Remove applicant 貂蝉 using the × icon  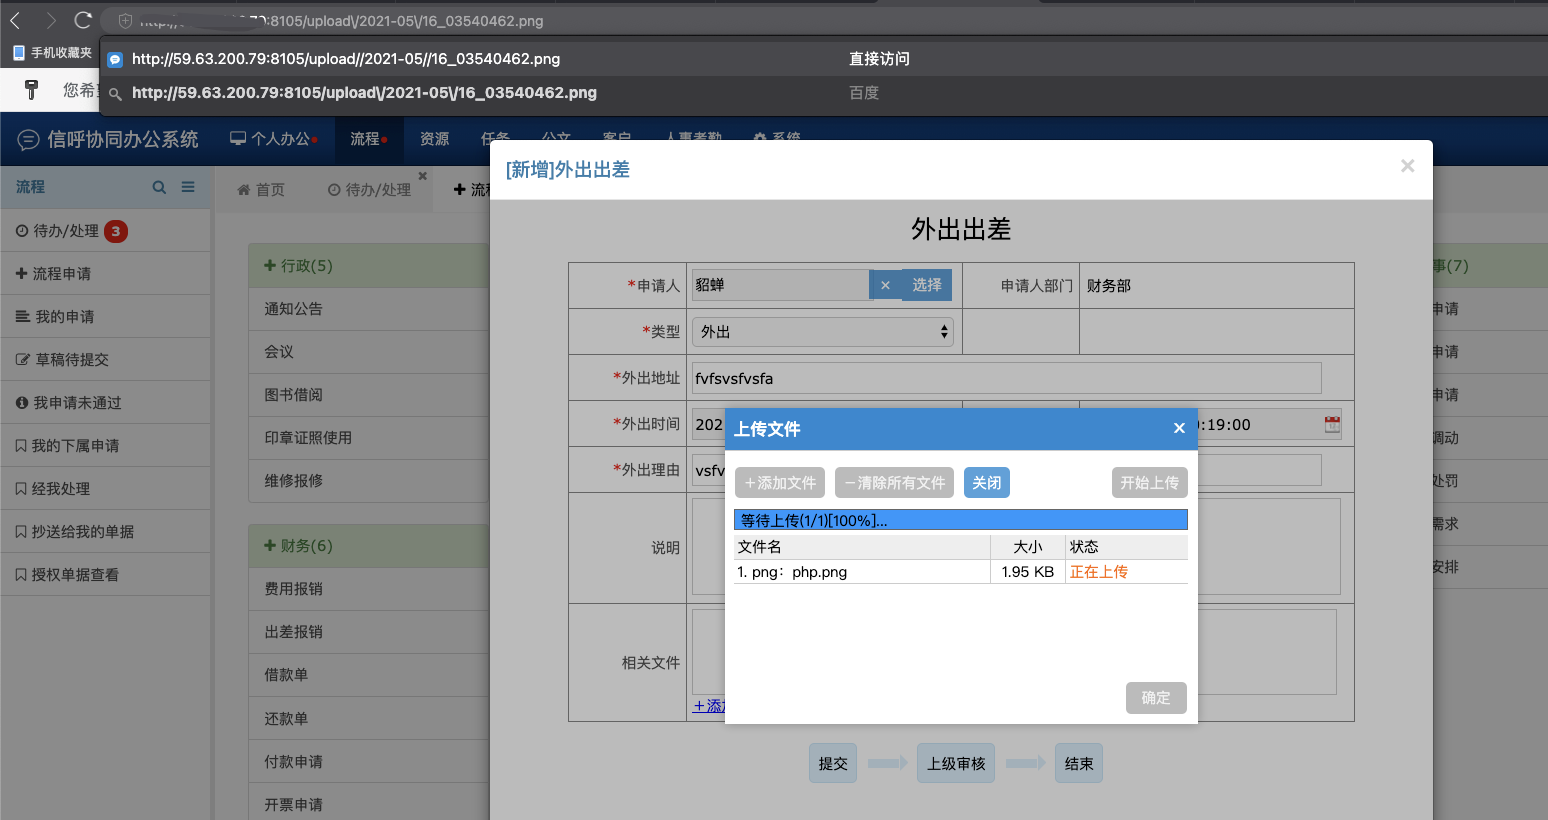(x=886, y=285)
